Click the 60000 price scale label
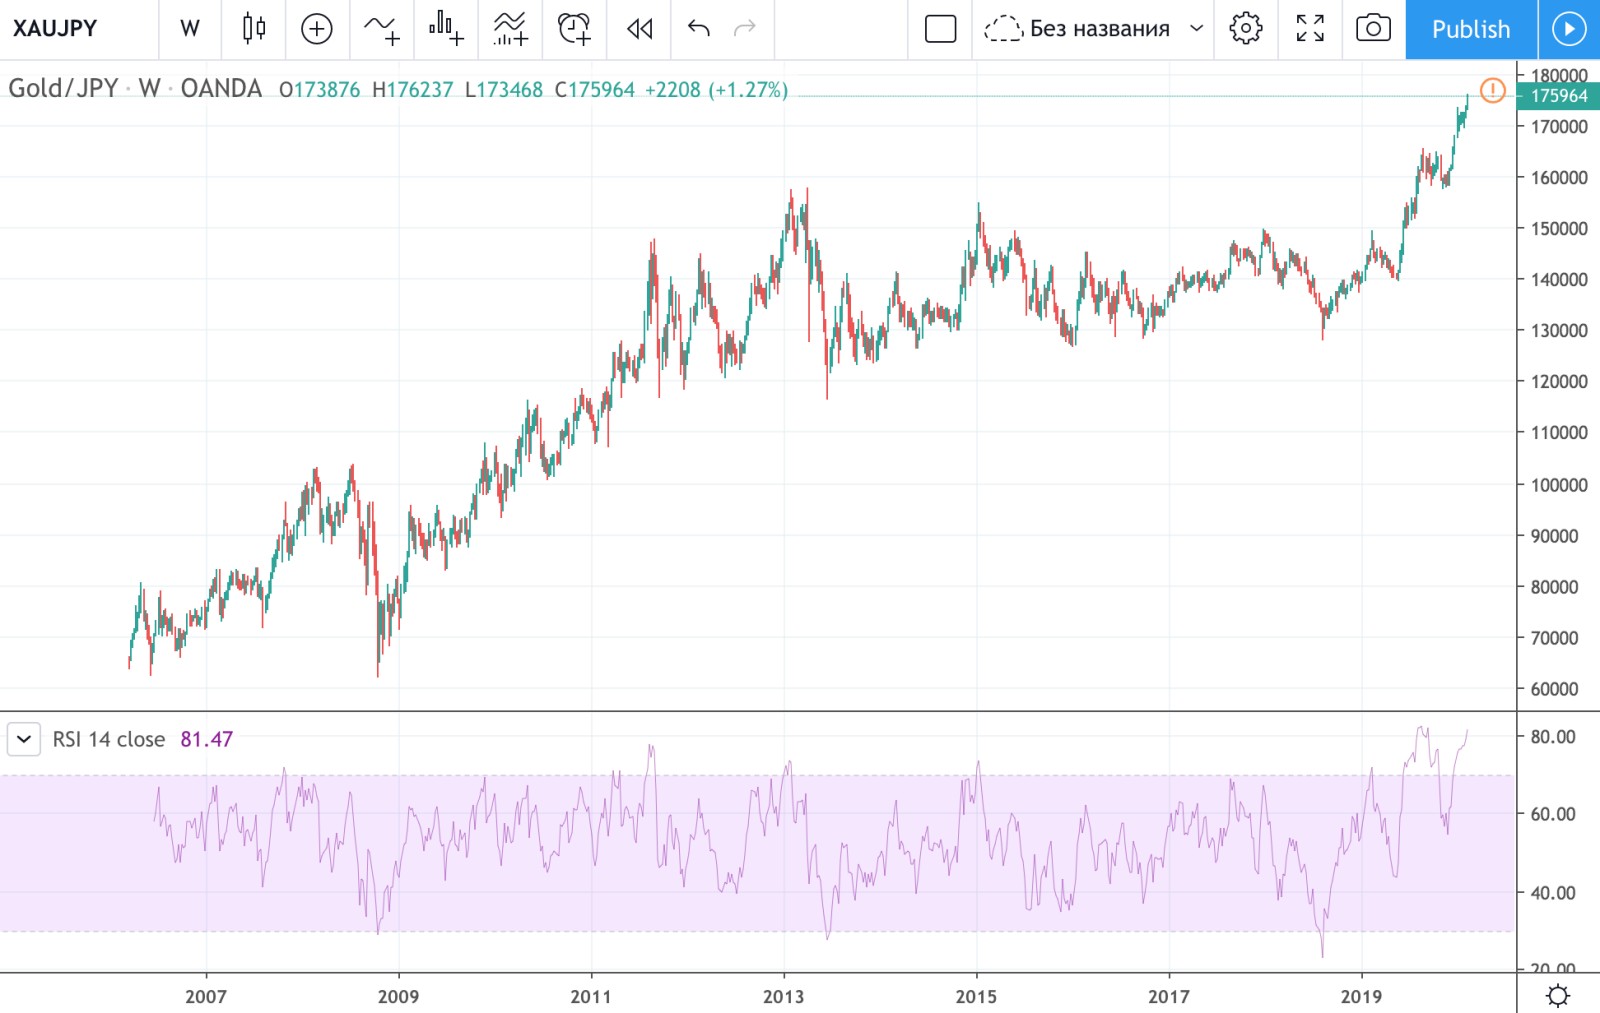1600x1013 pixels. tap(1555, 689)
